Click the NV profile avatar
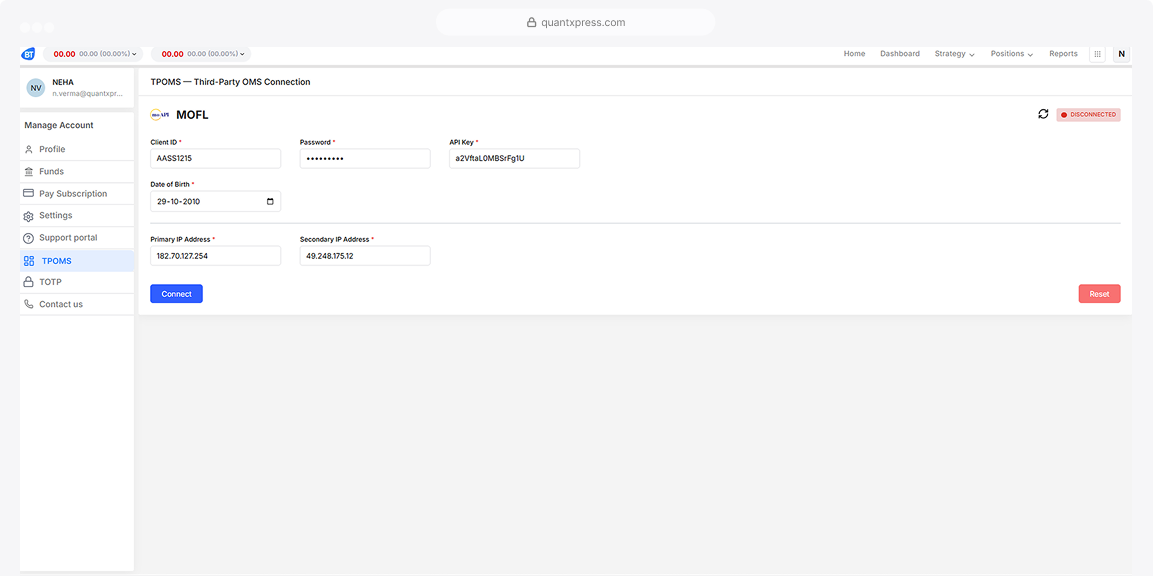This screenshot has width=1153, height=577. pos(36,87)
